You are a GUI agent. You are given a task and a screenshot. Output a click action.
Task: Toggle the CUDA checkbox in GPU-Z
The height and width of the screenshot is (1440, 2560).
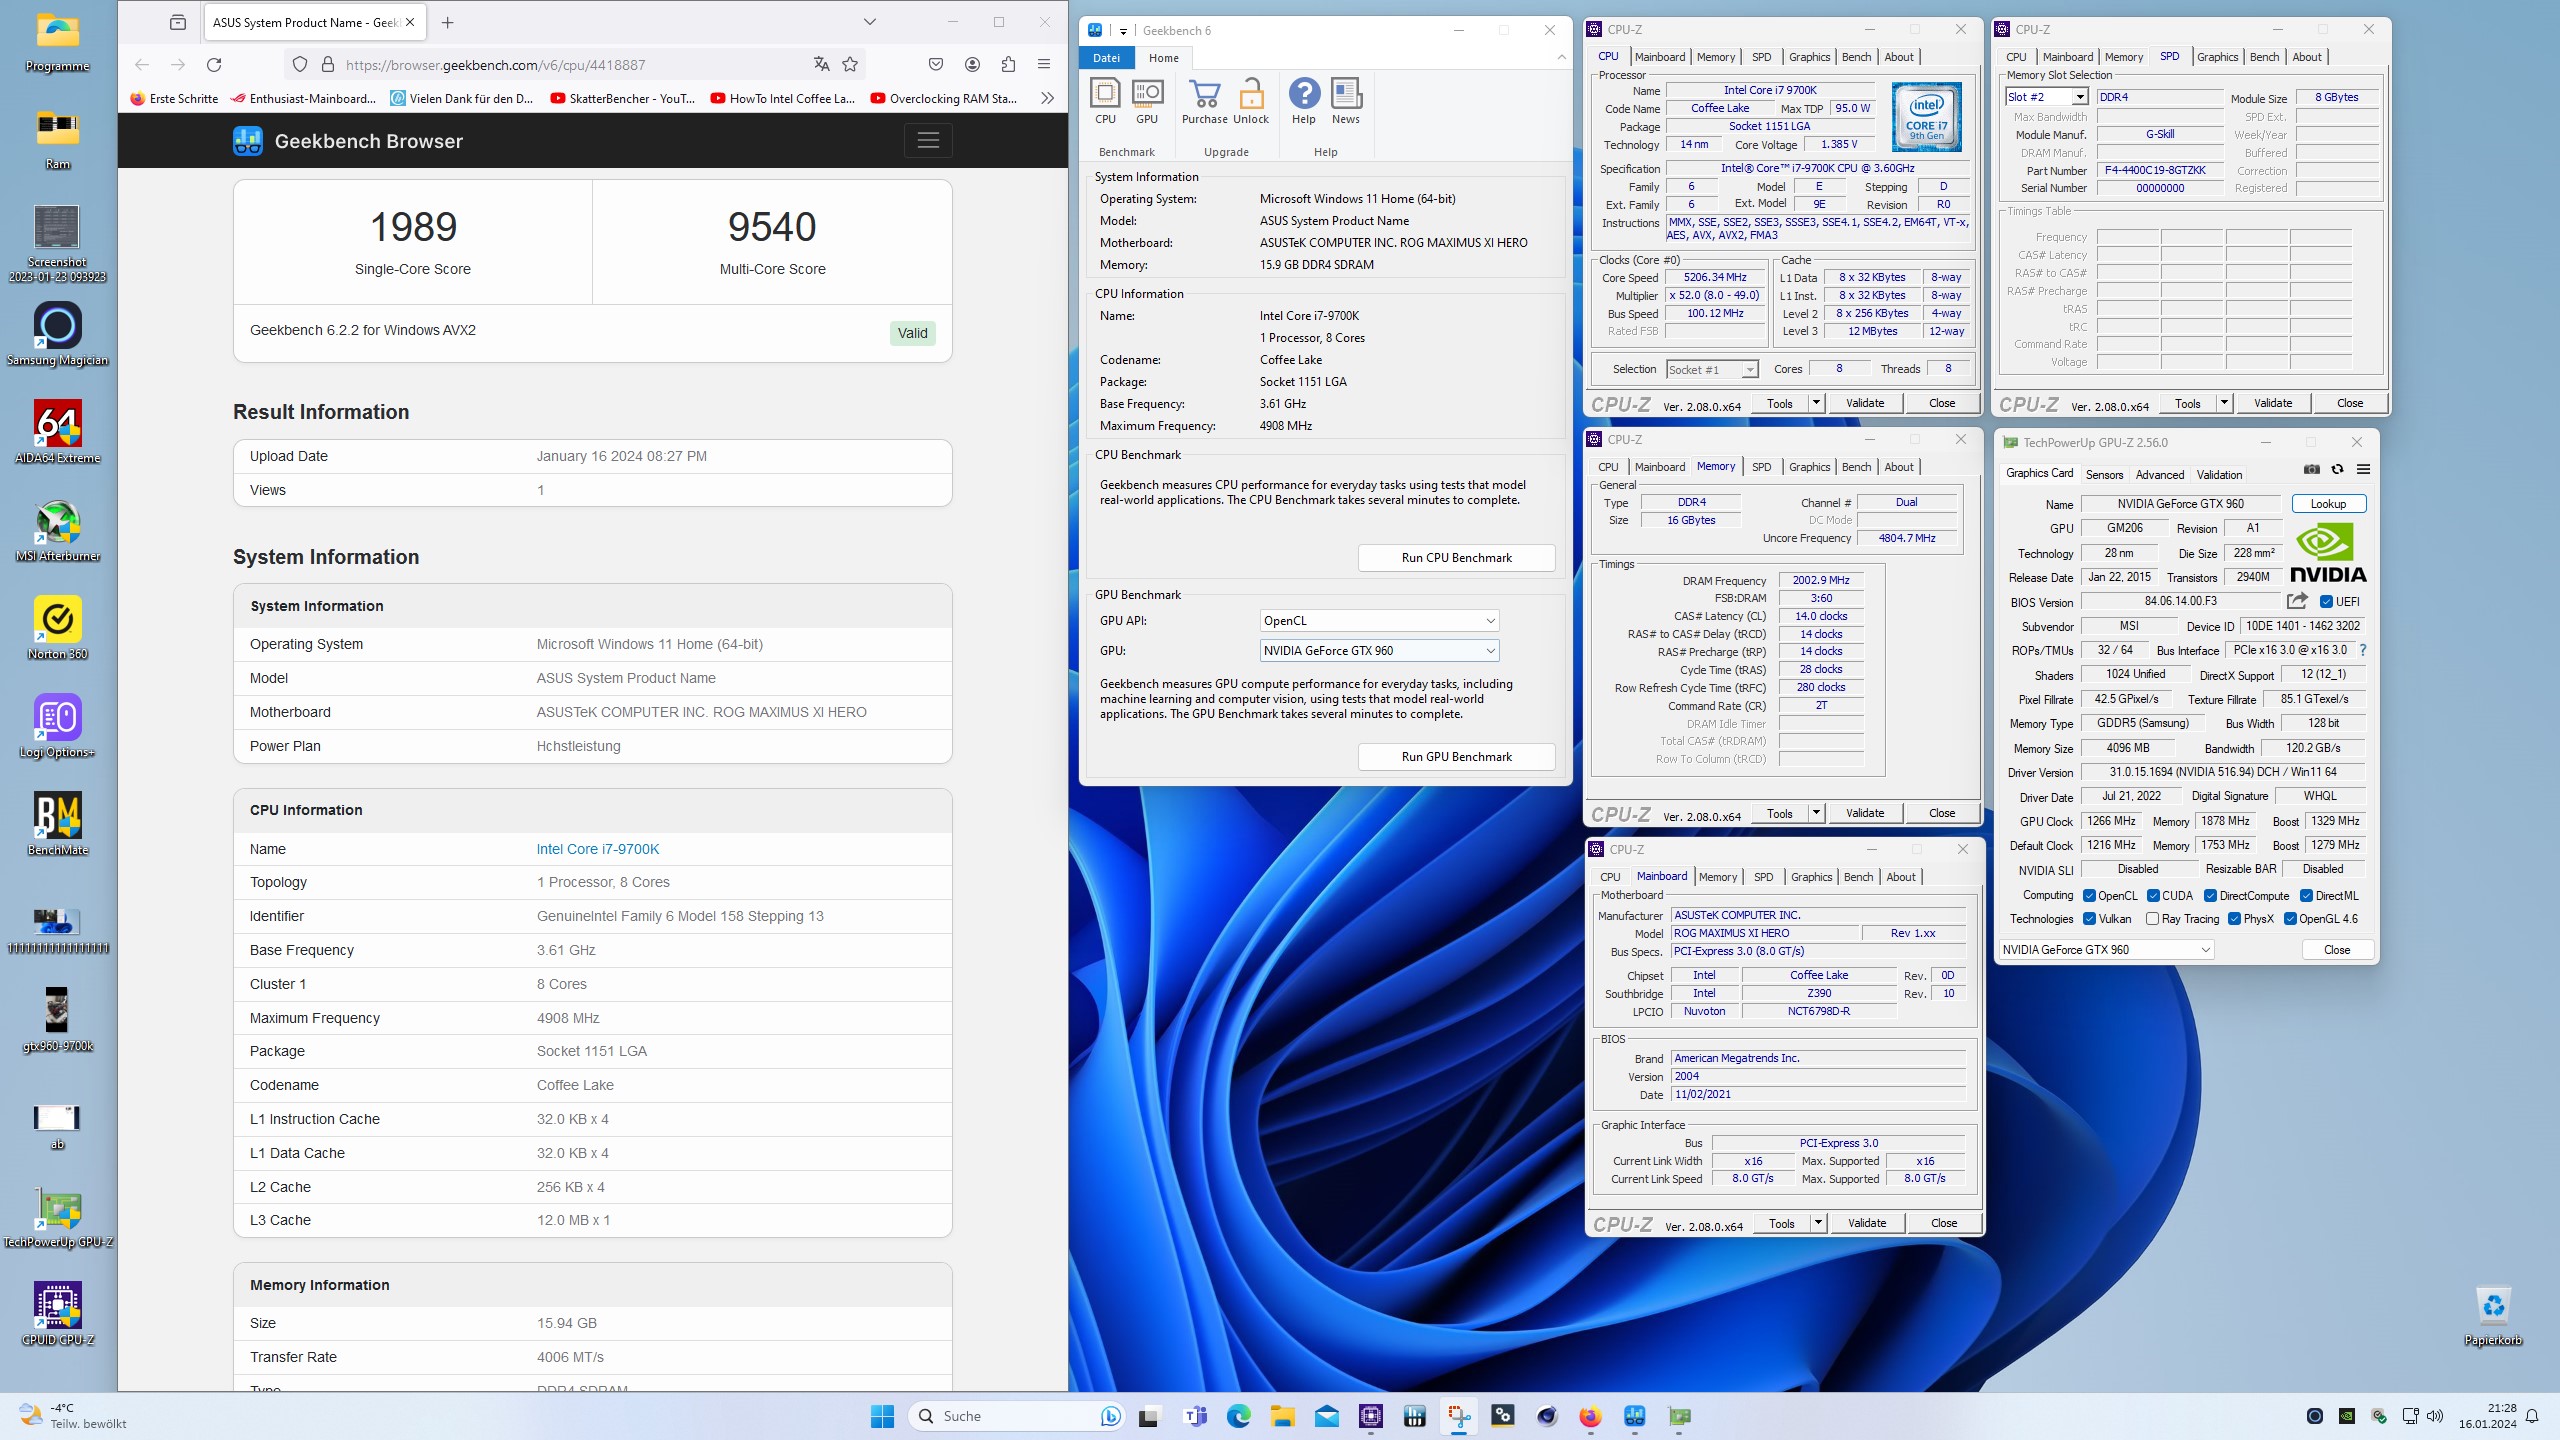(2153, 896)
